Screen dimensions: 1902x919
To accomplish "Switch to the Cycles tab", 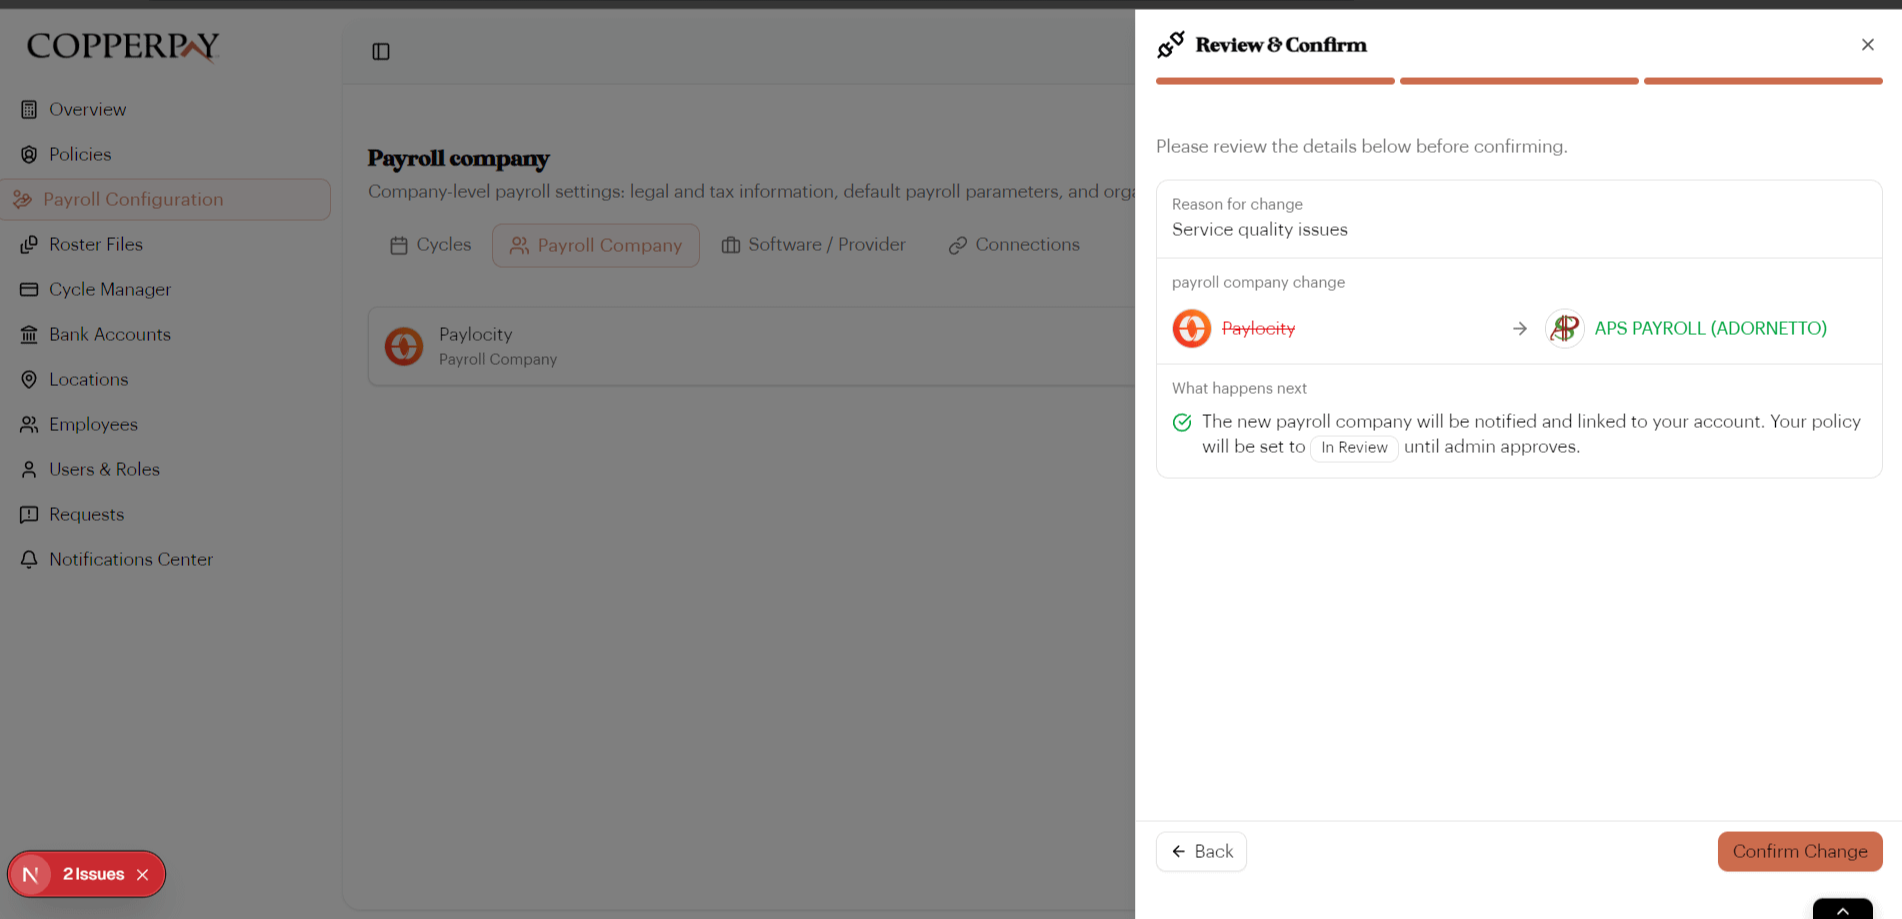I will tap(429, 244).
